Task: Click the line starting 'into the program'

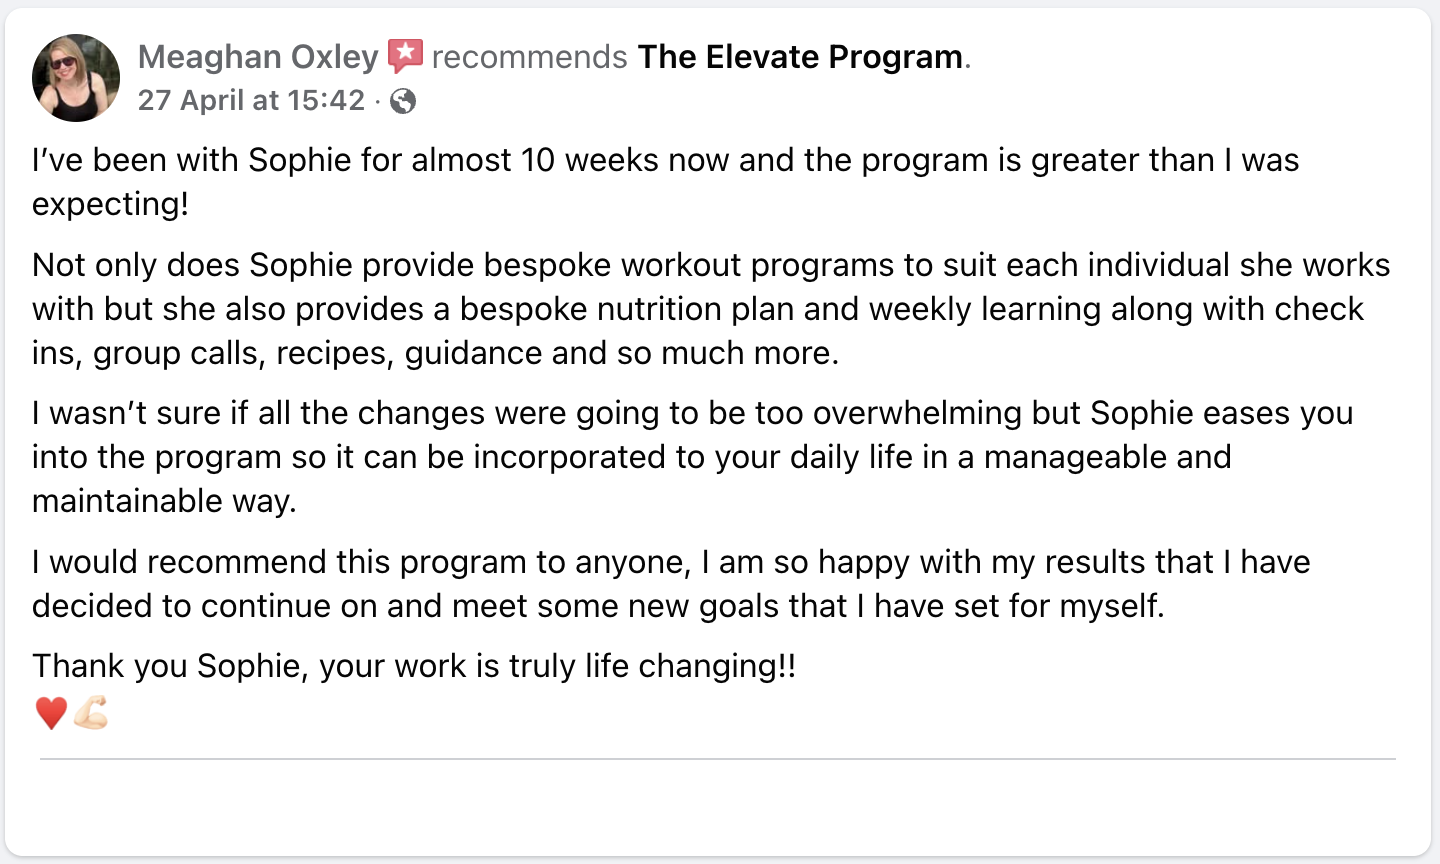Action: pyautogui.click(x=632, y=457)
